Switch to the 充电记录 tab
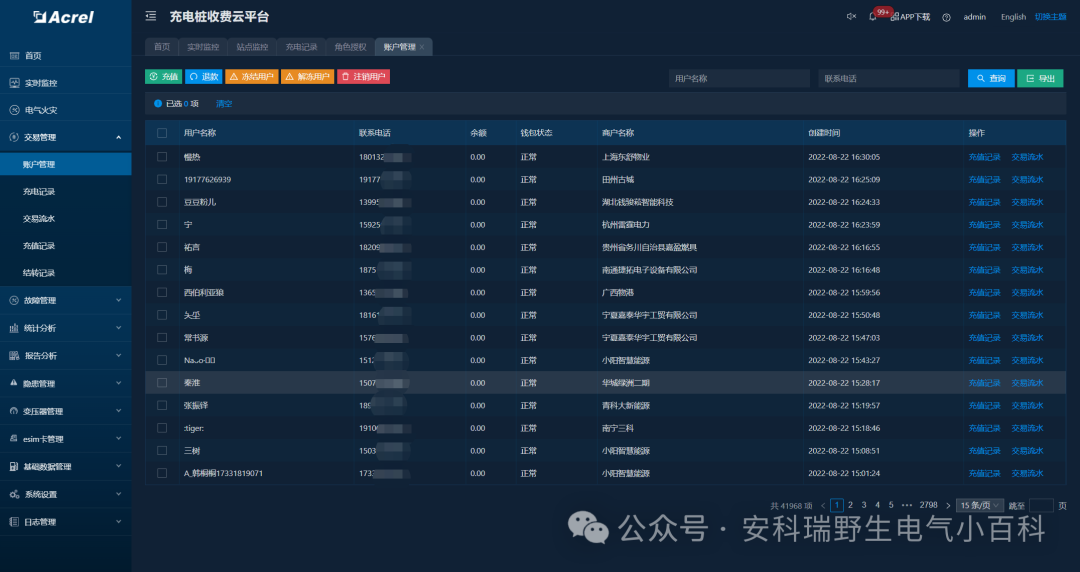This screenshot has width=1080, height=572. click(301, 47)
